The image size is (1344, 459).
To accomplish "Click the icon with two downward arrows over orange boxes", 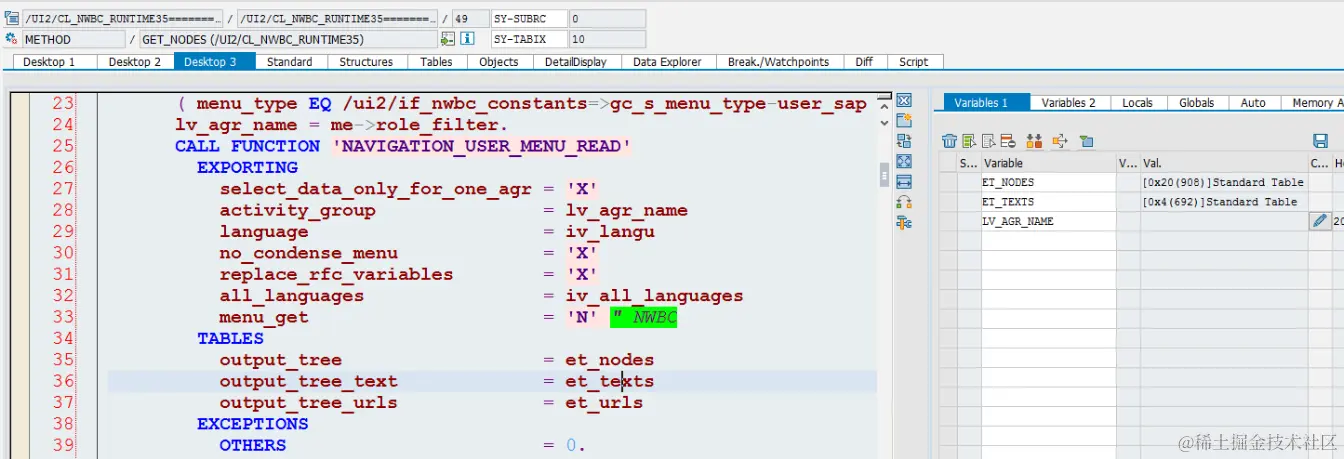I will tap(1034, 141).
